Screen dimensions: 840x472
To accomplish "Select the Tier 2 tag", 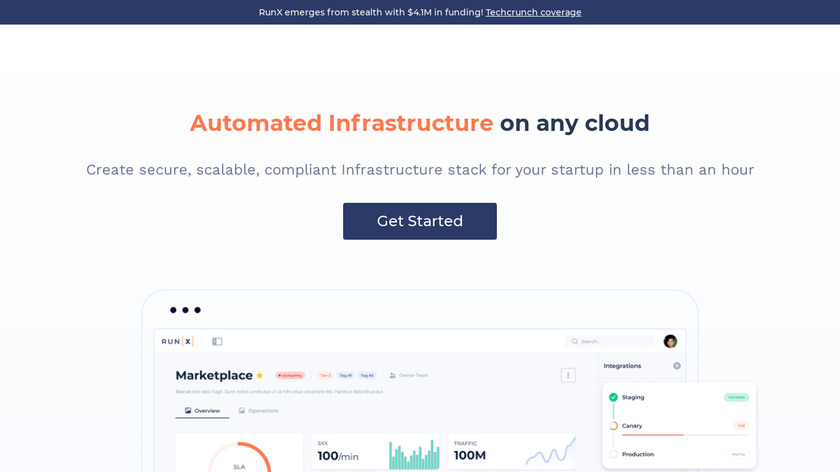I will pyautogui.click(x=325, y=376).
